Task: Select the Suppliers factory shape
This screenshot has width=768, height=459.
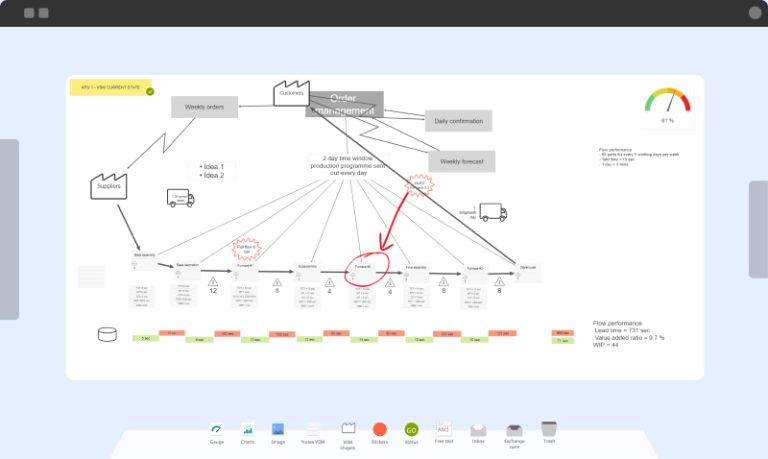Action: click(109, 184)
